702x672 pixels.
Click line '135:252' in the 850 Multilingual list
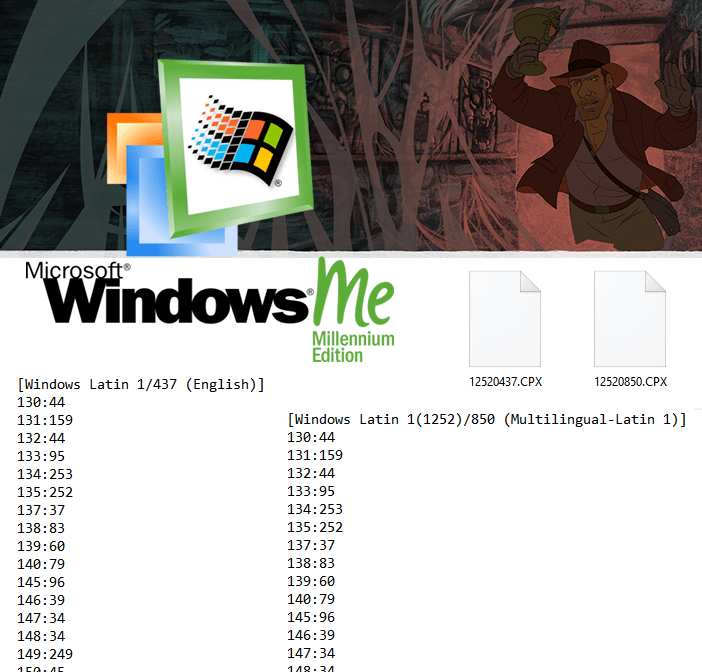(315, 527)
